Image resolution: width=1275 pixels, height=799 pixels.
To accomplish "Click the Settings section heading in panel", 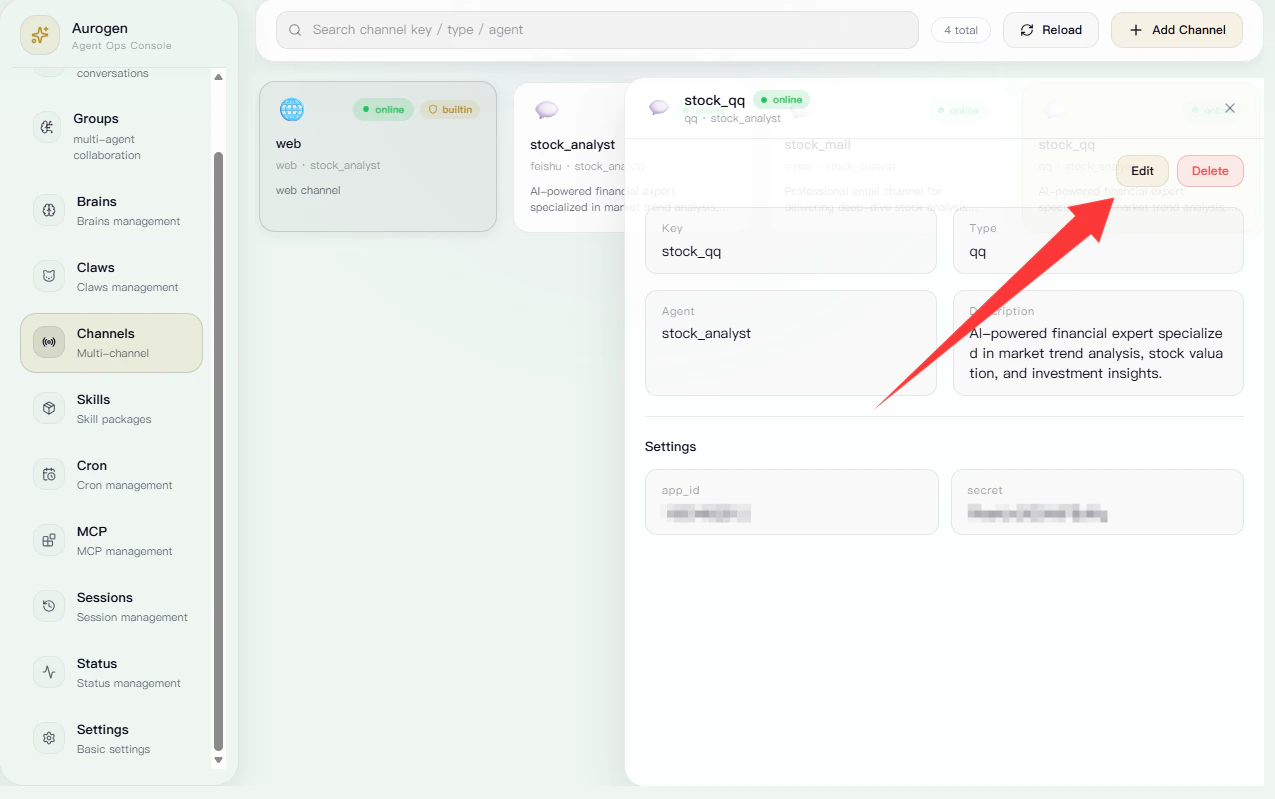I will (670, 446).
